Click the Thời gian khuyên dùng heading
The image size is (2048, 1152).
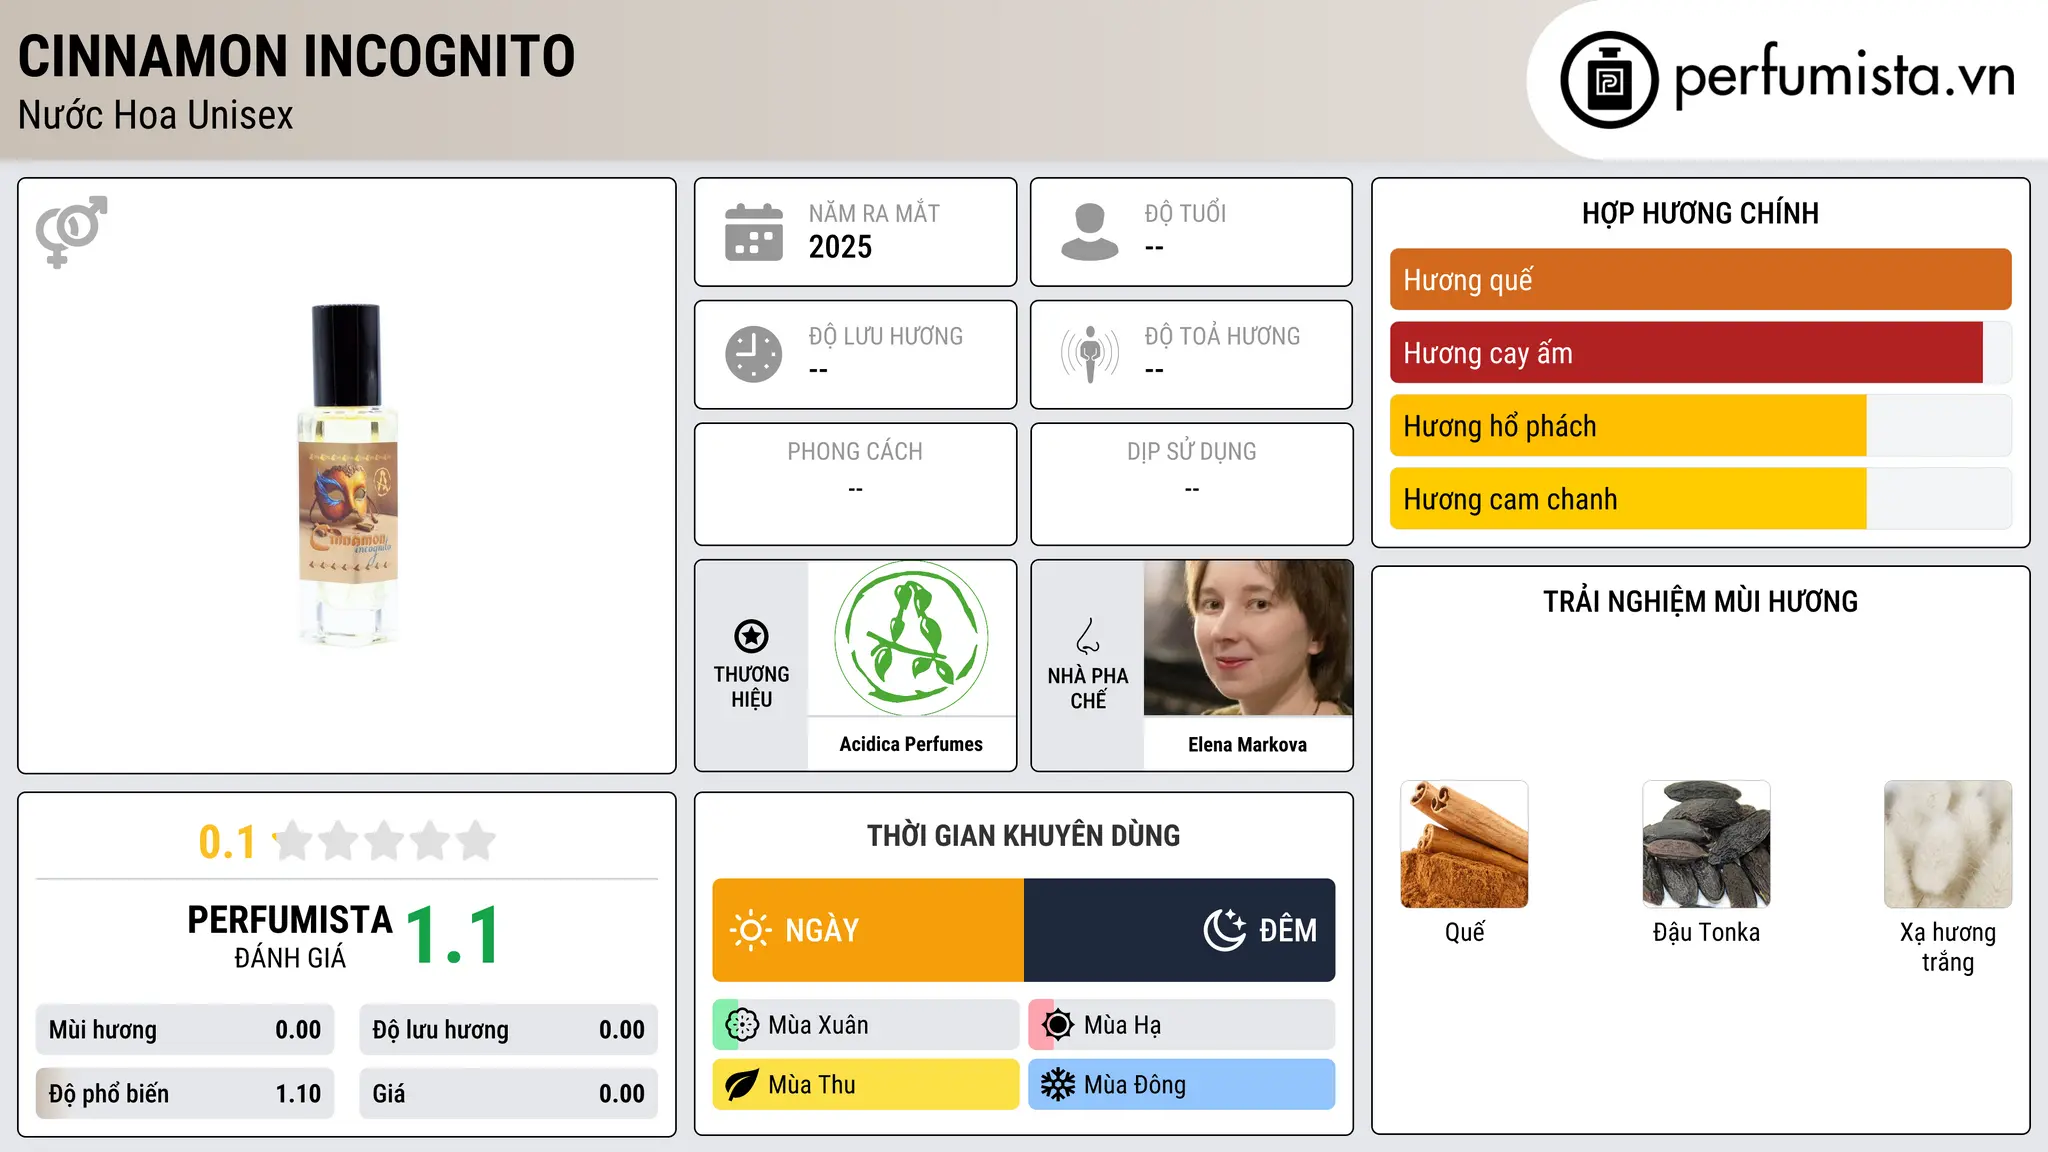coord(1024,835)
